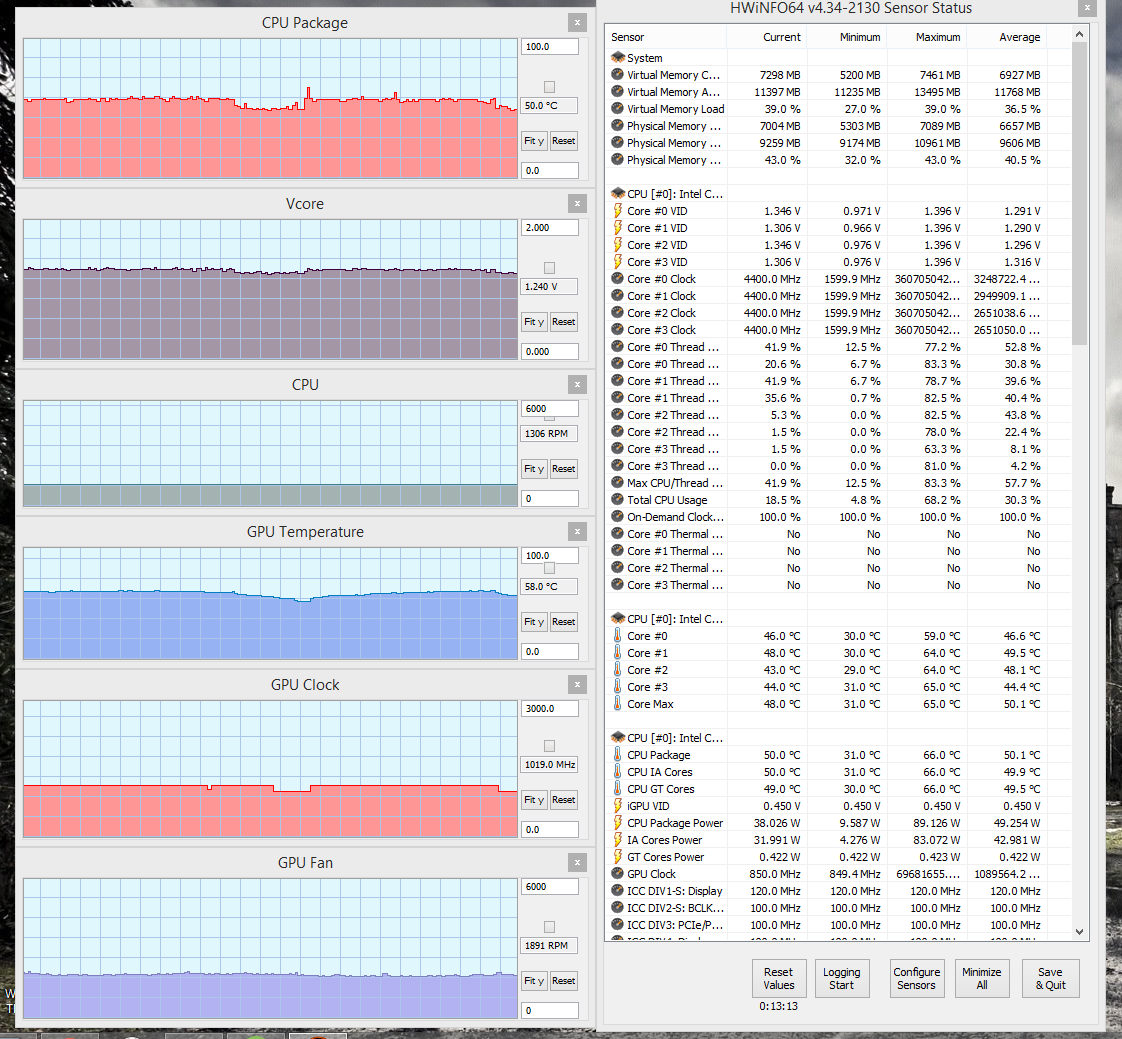Click the Physical Memory 7004 MB row icon
Screen dimensions: 1122x1039
click(x=618, y=126)
